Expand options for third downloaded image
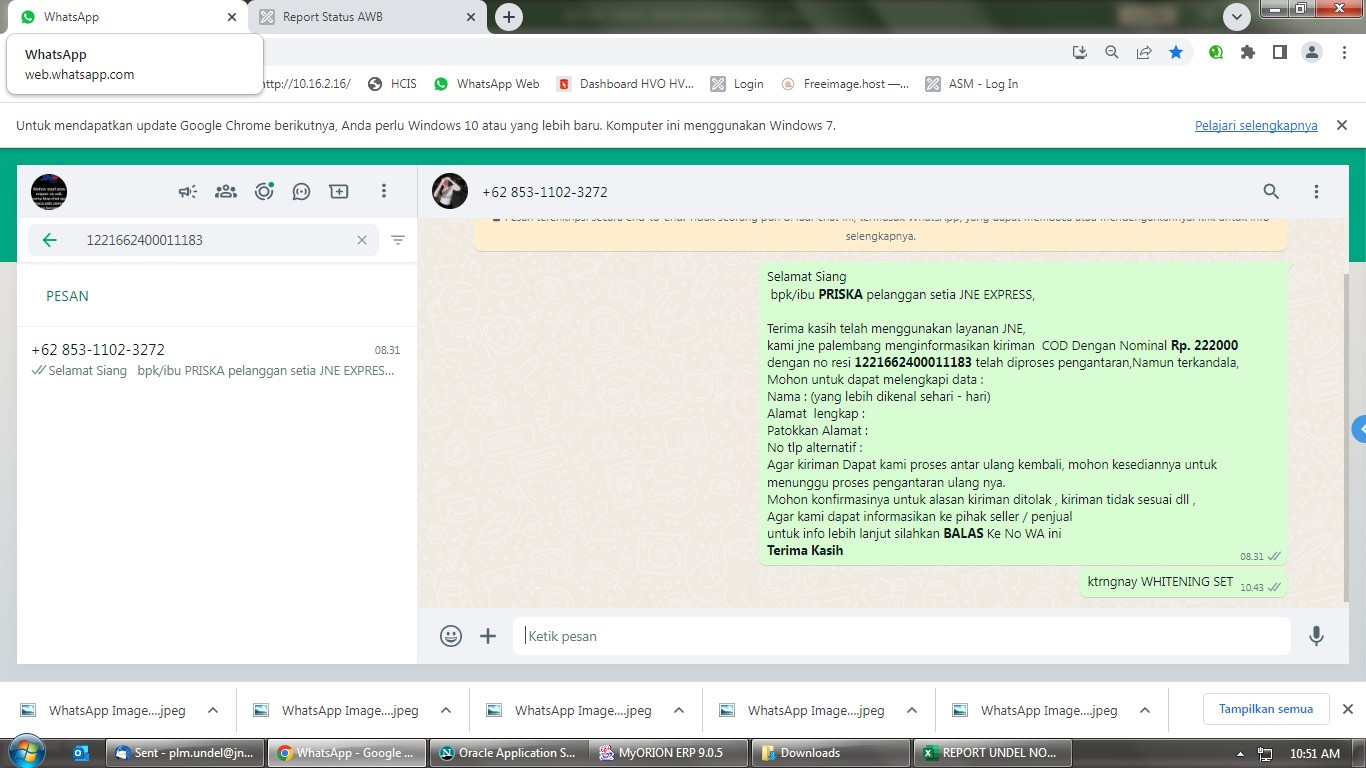The image size is (1366, 768). [679, 711]
